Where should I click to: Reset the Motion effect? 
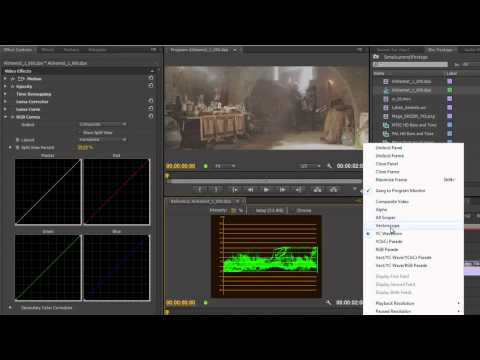pos(151,78)
